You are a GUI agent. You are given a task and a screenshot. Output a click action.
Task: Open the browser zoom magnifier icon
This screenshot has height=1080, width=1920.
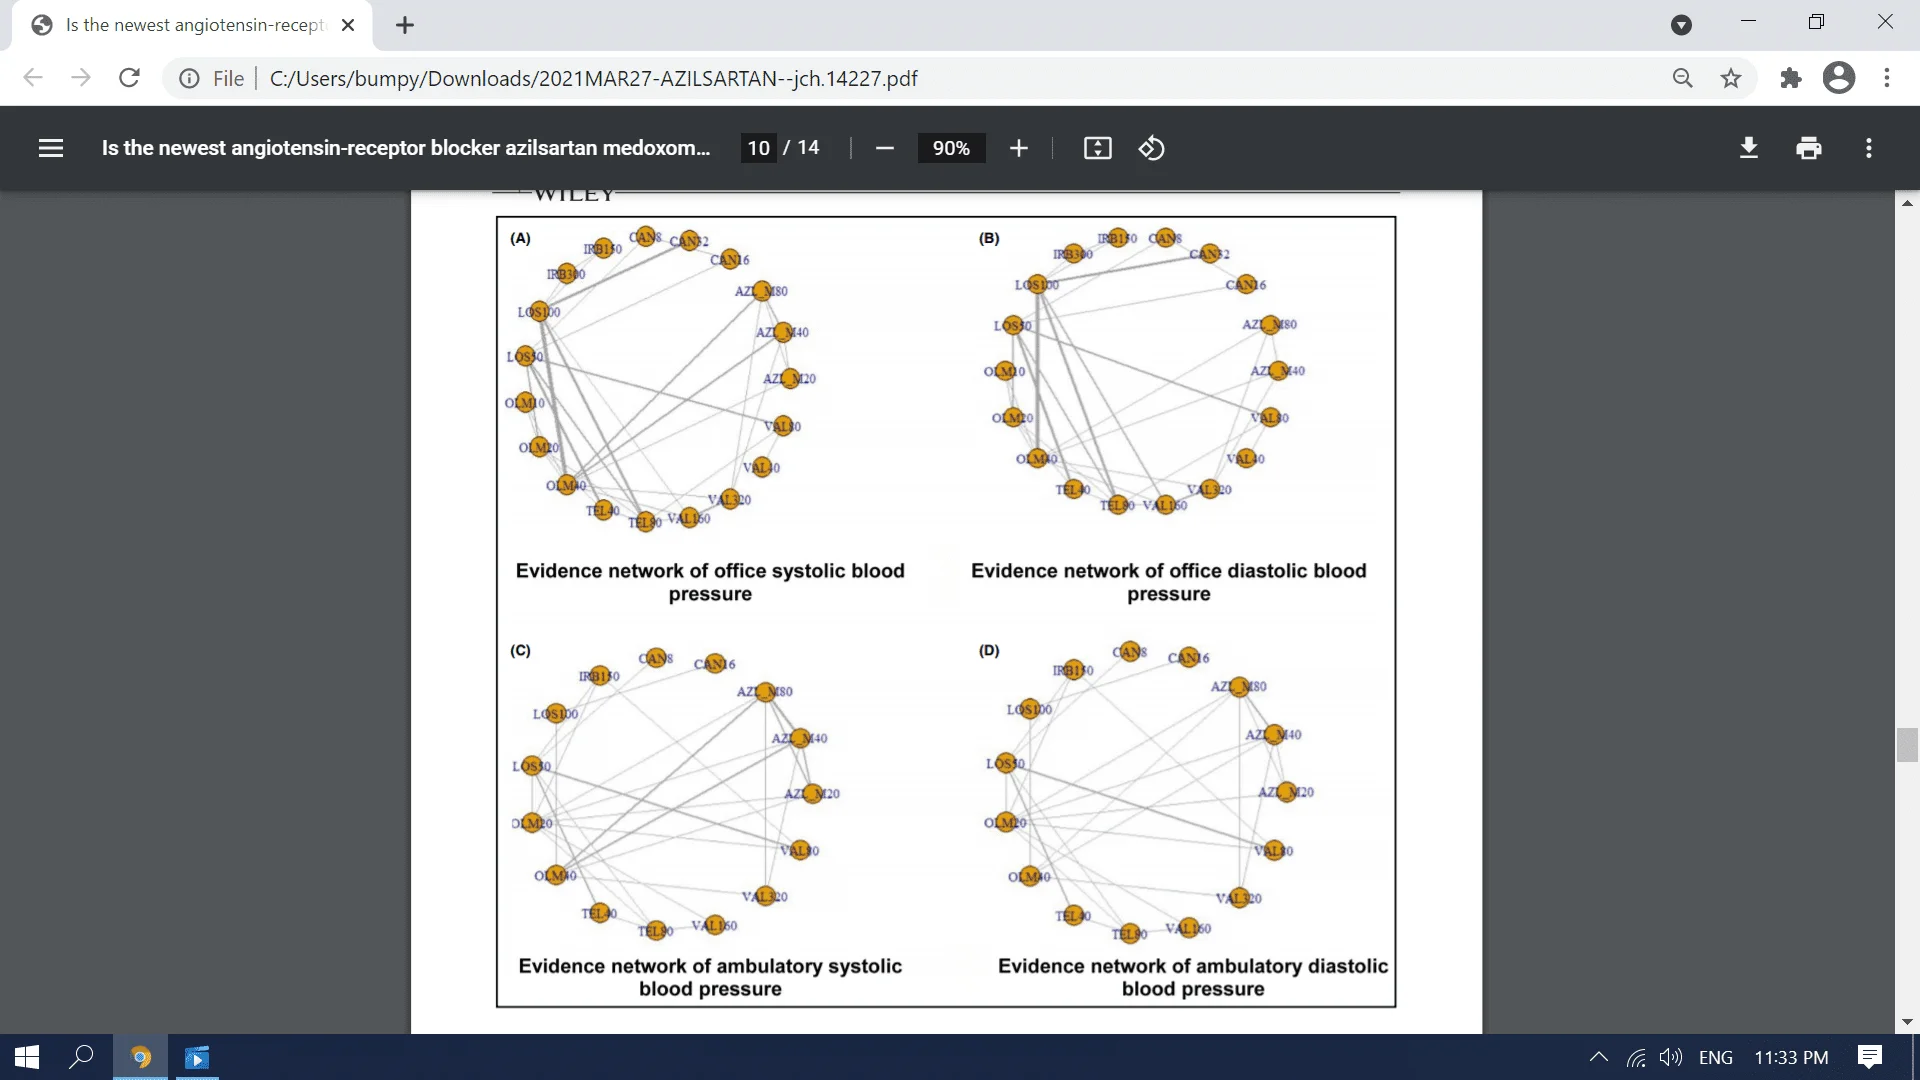click(1683, 78)
